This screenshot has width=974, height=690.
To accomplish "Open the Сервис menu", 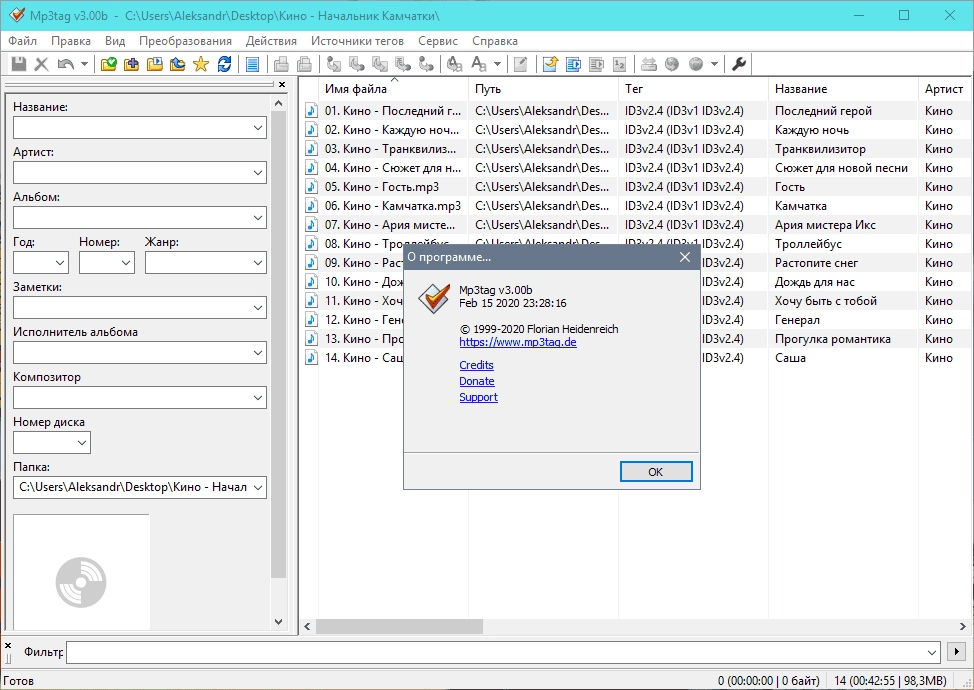I will click(438, 41).
